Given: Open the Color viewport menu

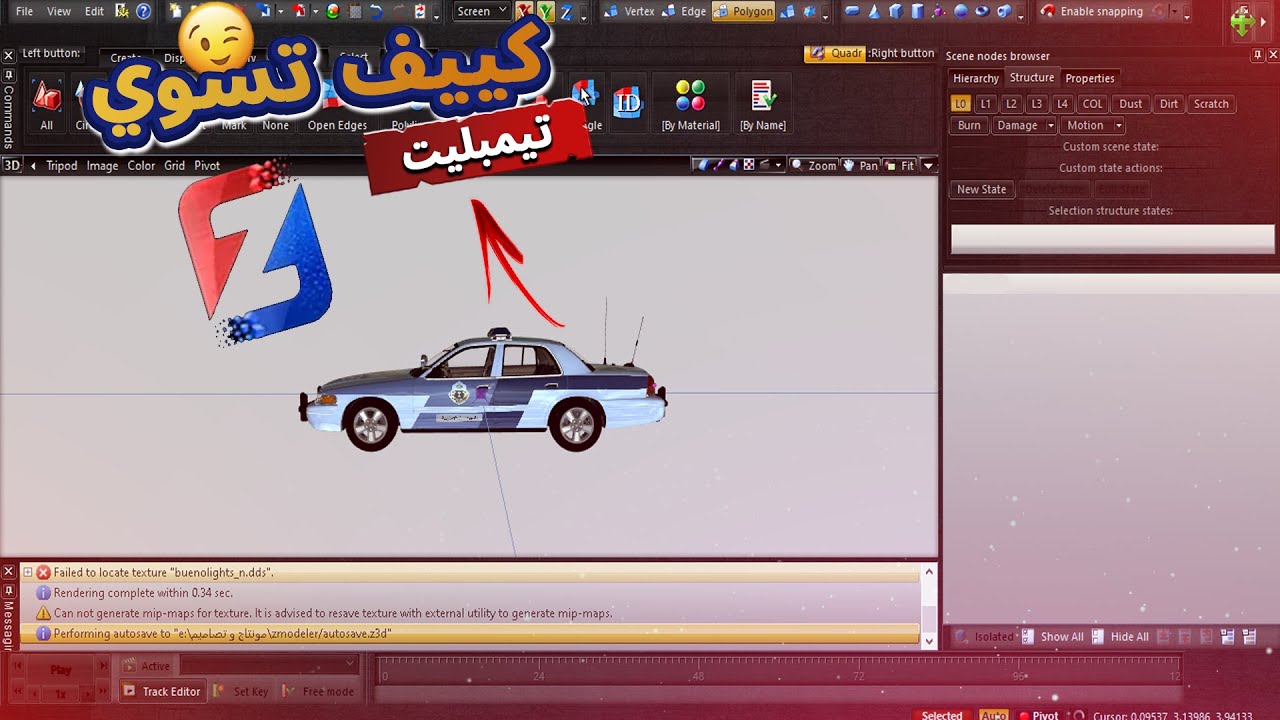Looking at the screenshot, I should (141, 165).
